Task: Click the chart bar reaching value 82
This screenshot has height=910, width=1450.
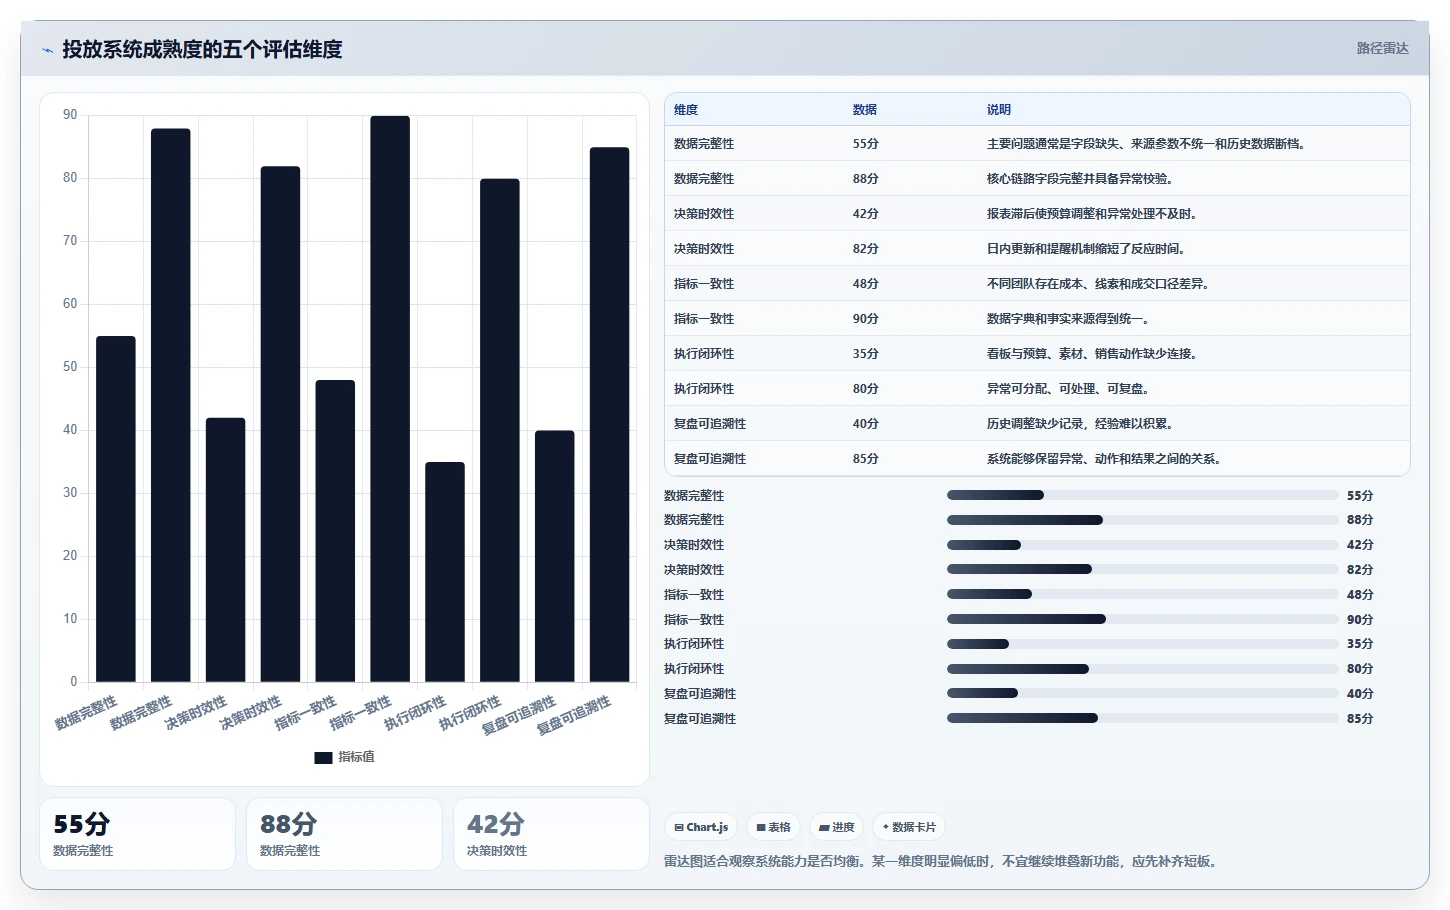Action: click(x=281, y=424)
